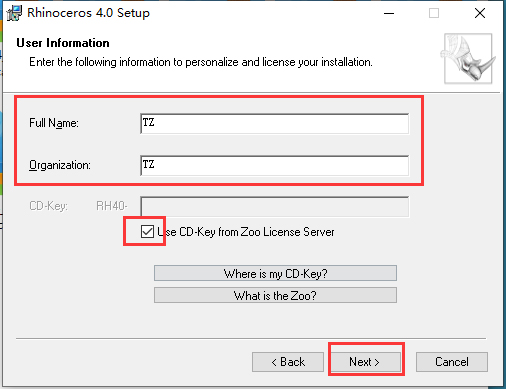Click the greyed-out maximize window button
This screenshot has height=389, width=506.
coord(434,13)
